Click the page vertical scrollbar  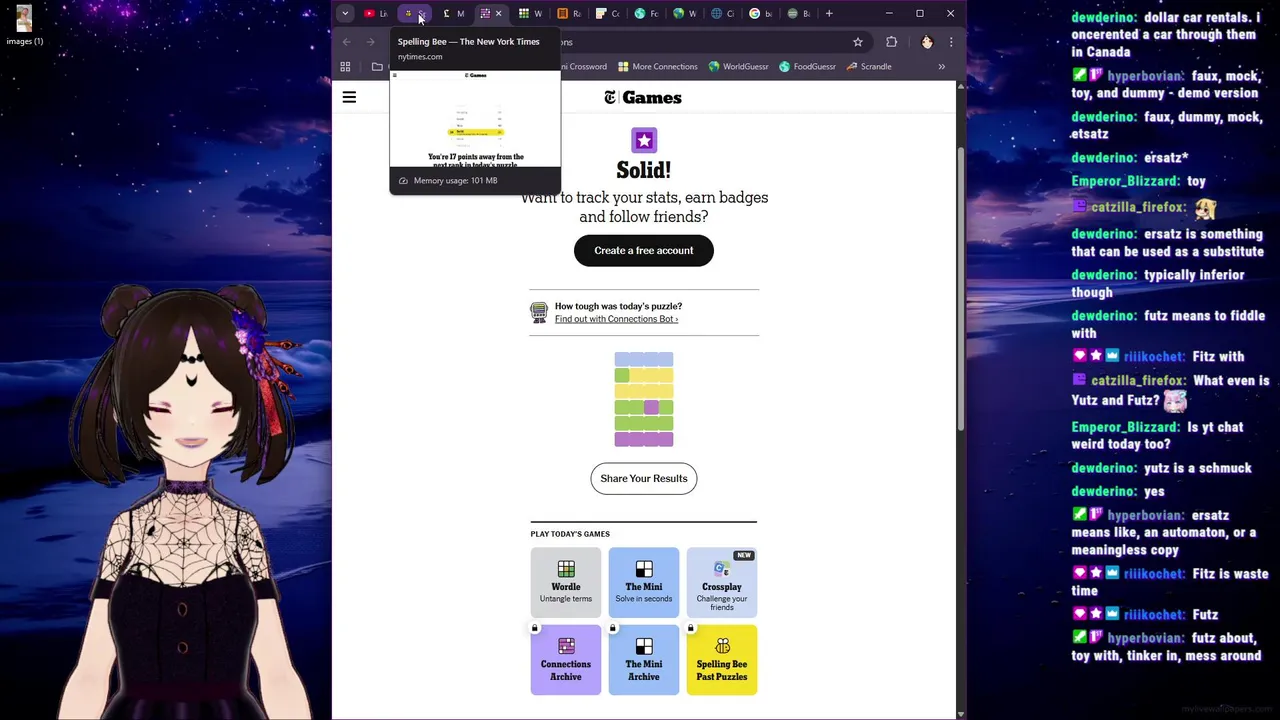961,290
